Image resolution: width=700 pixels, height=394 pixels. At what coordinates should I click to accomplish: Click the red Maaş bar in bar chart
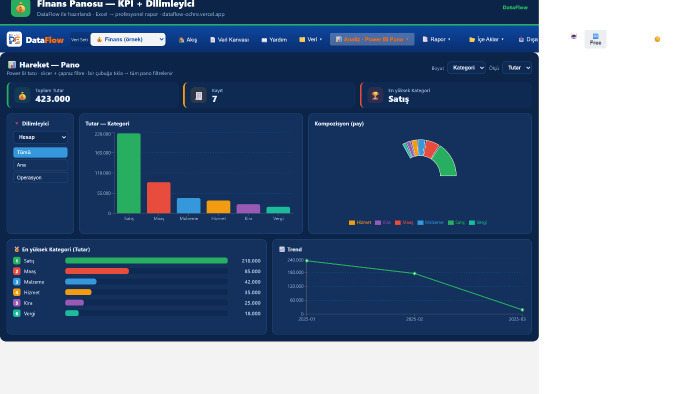tap(159, 198)
